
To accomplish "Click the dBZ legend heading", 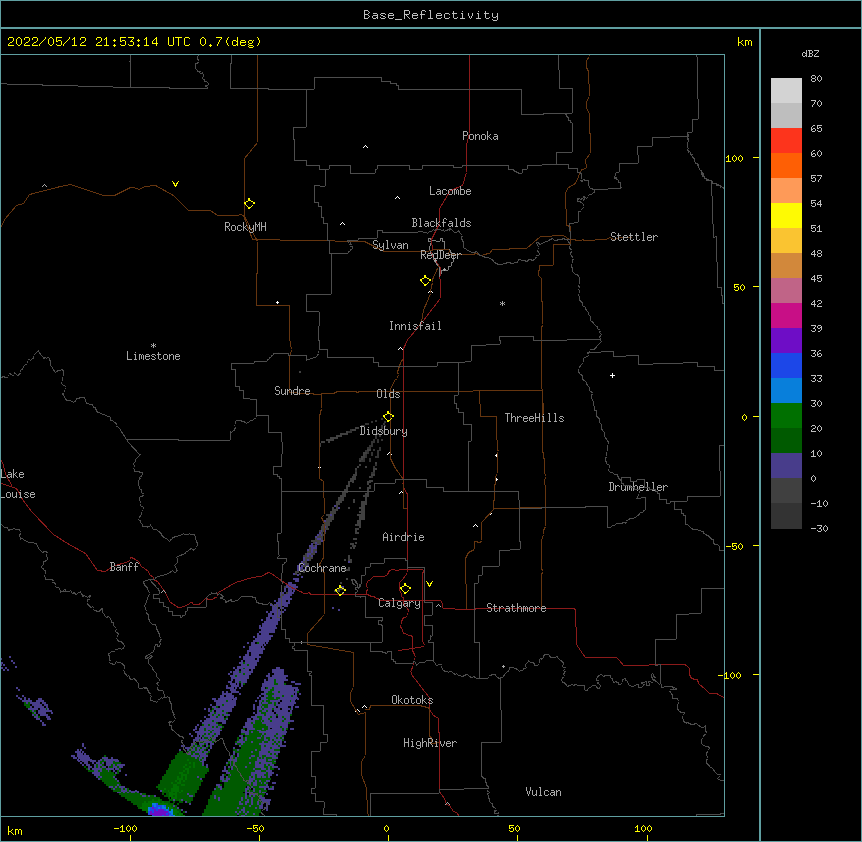I will pos(810,53).
